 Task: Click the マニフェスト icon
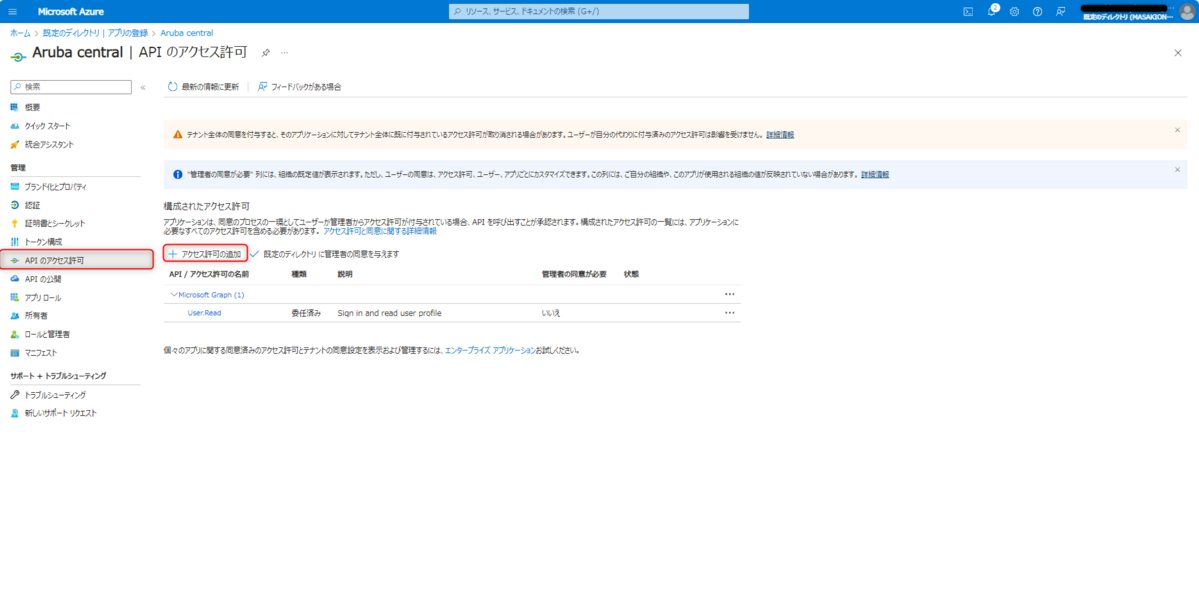coord(15,353)
